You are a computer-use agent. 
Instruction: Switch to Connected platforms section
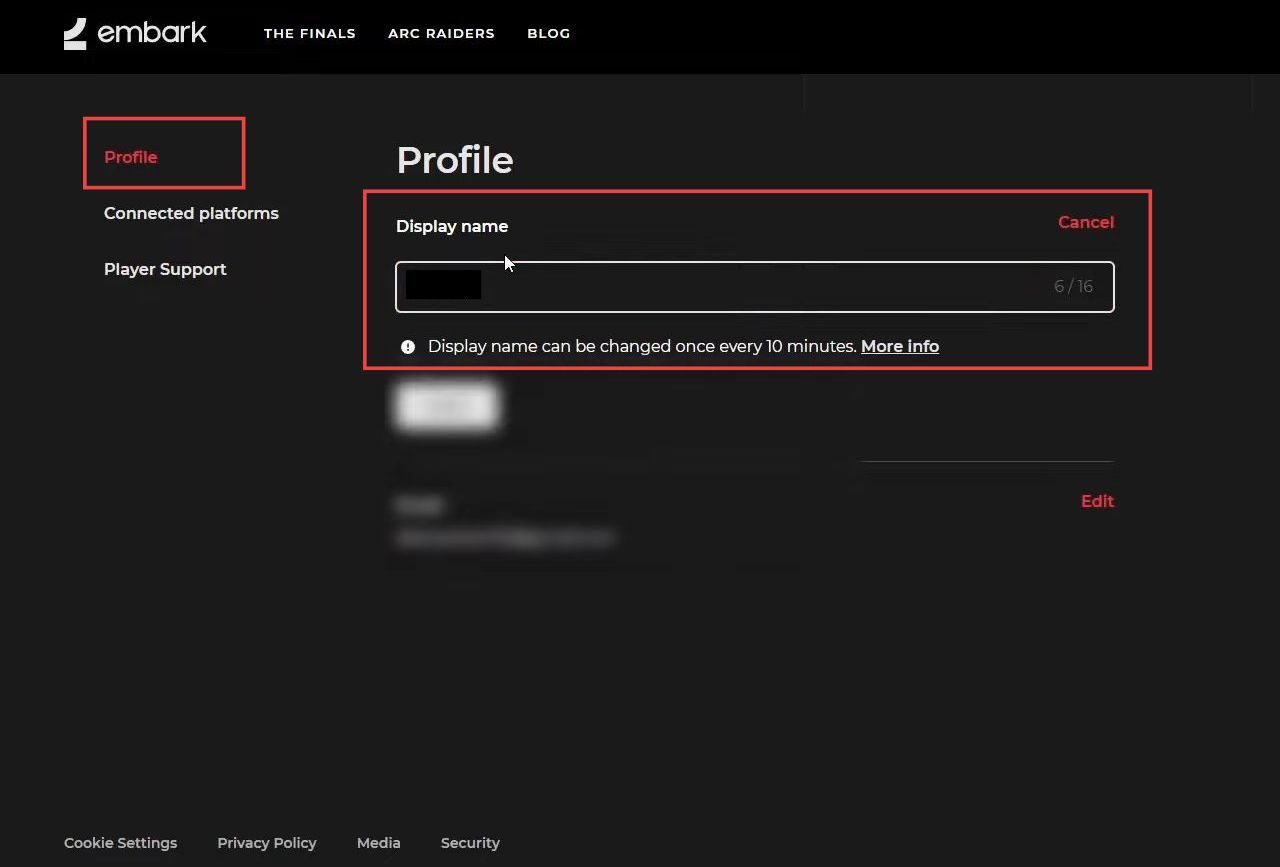pos(191,213)
